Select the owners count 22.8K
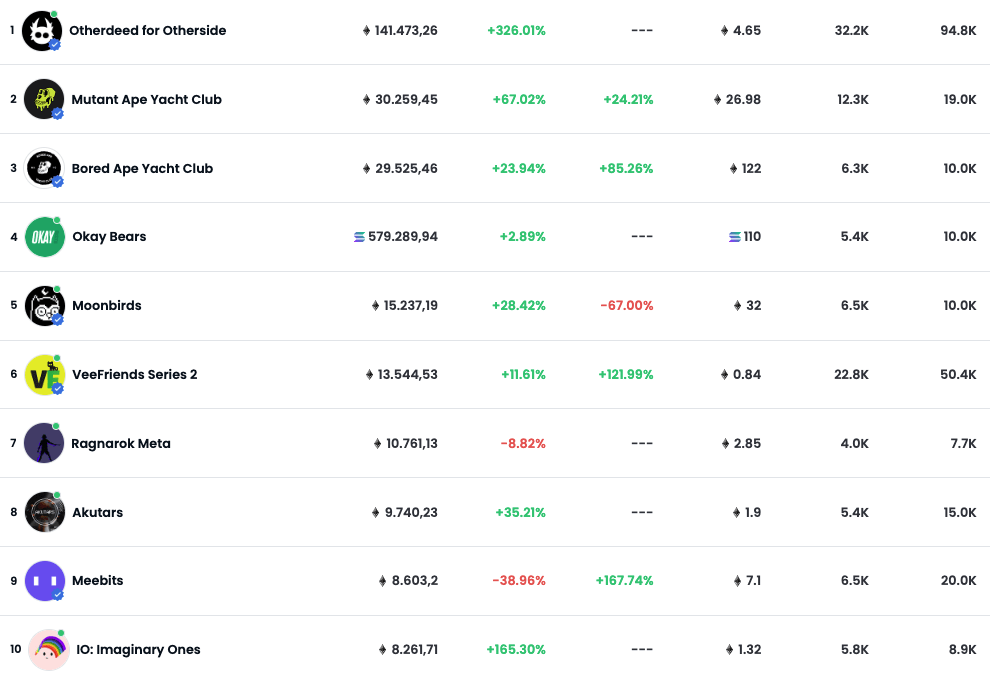The width and height of the screenshot is (1006, 684). pyautogui.click(x=851, y=375)
